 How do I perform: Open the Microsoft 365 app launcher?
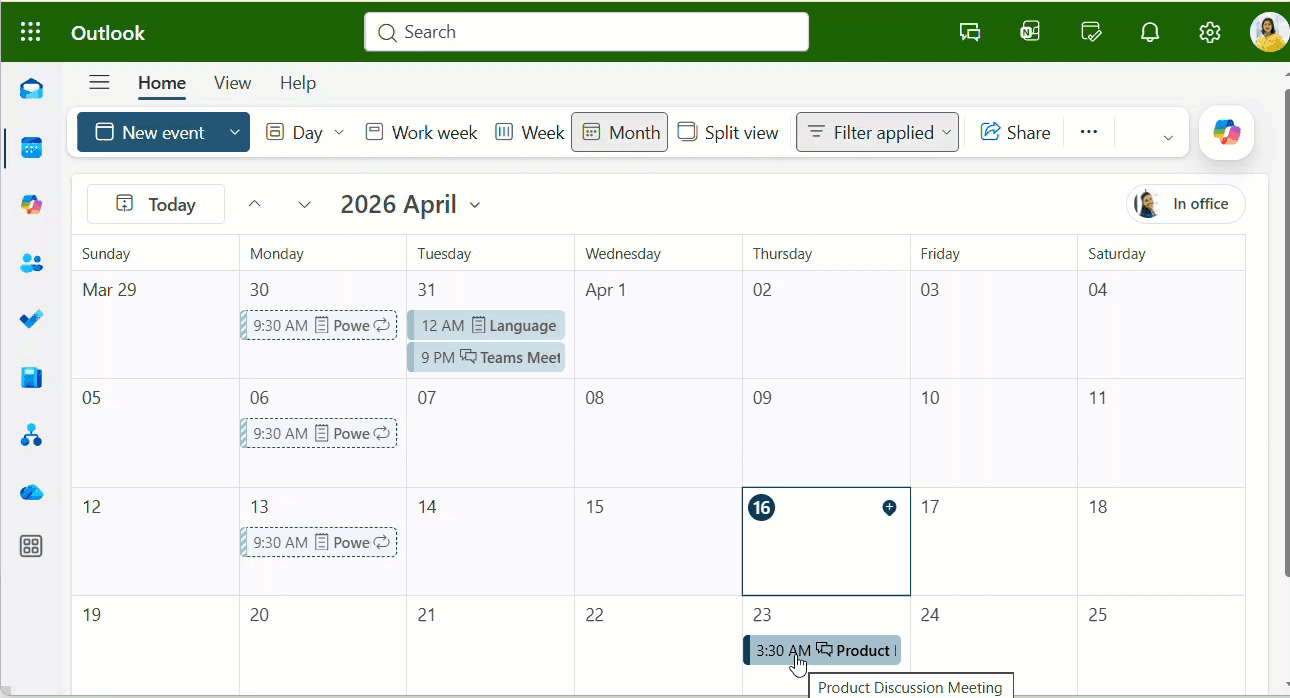(x=30, y=31)
